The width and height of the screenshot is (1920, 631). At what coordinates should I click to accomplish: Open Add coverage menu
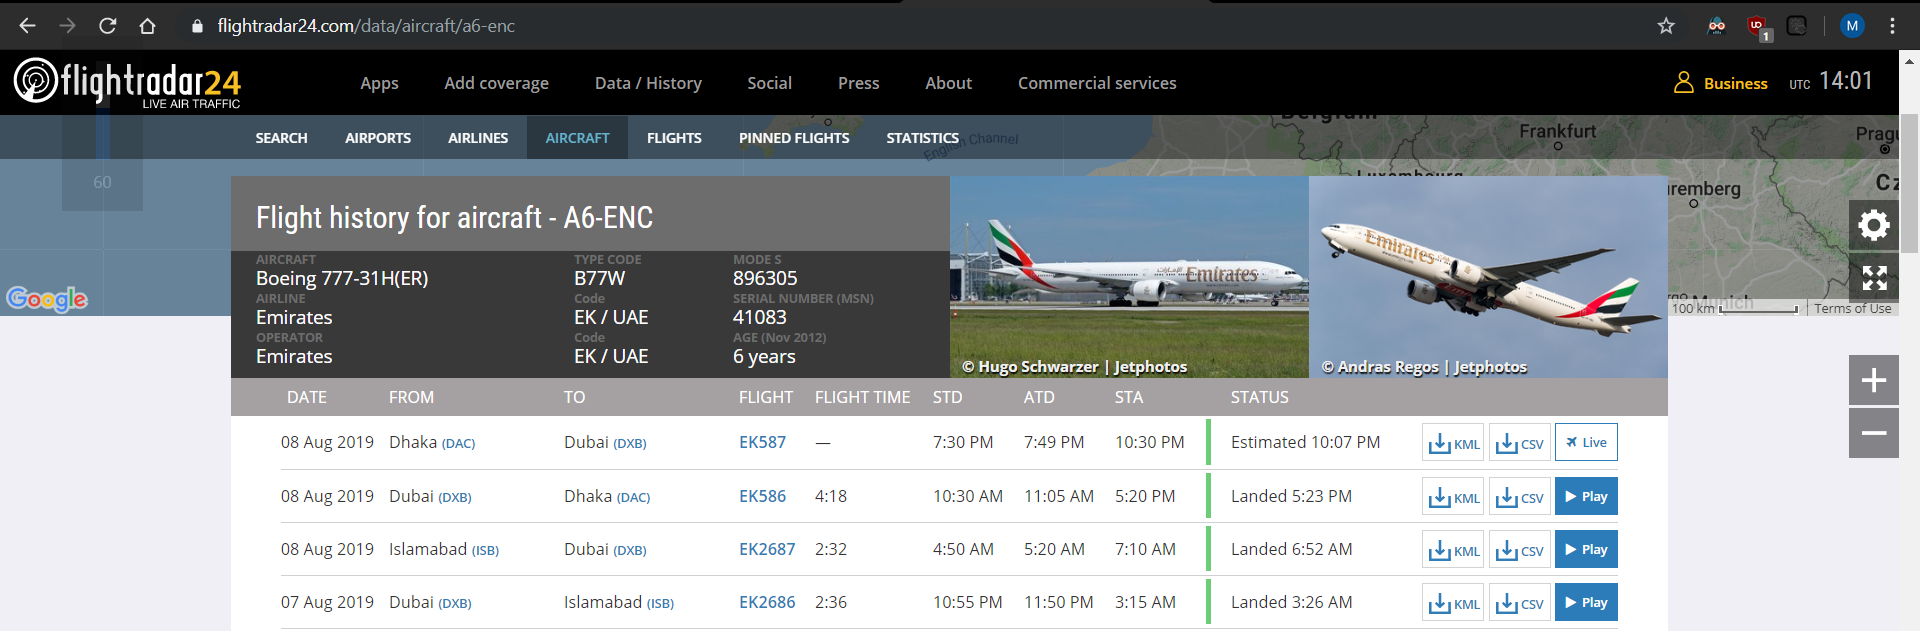click(496, 83)
